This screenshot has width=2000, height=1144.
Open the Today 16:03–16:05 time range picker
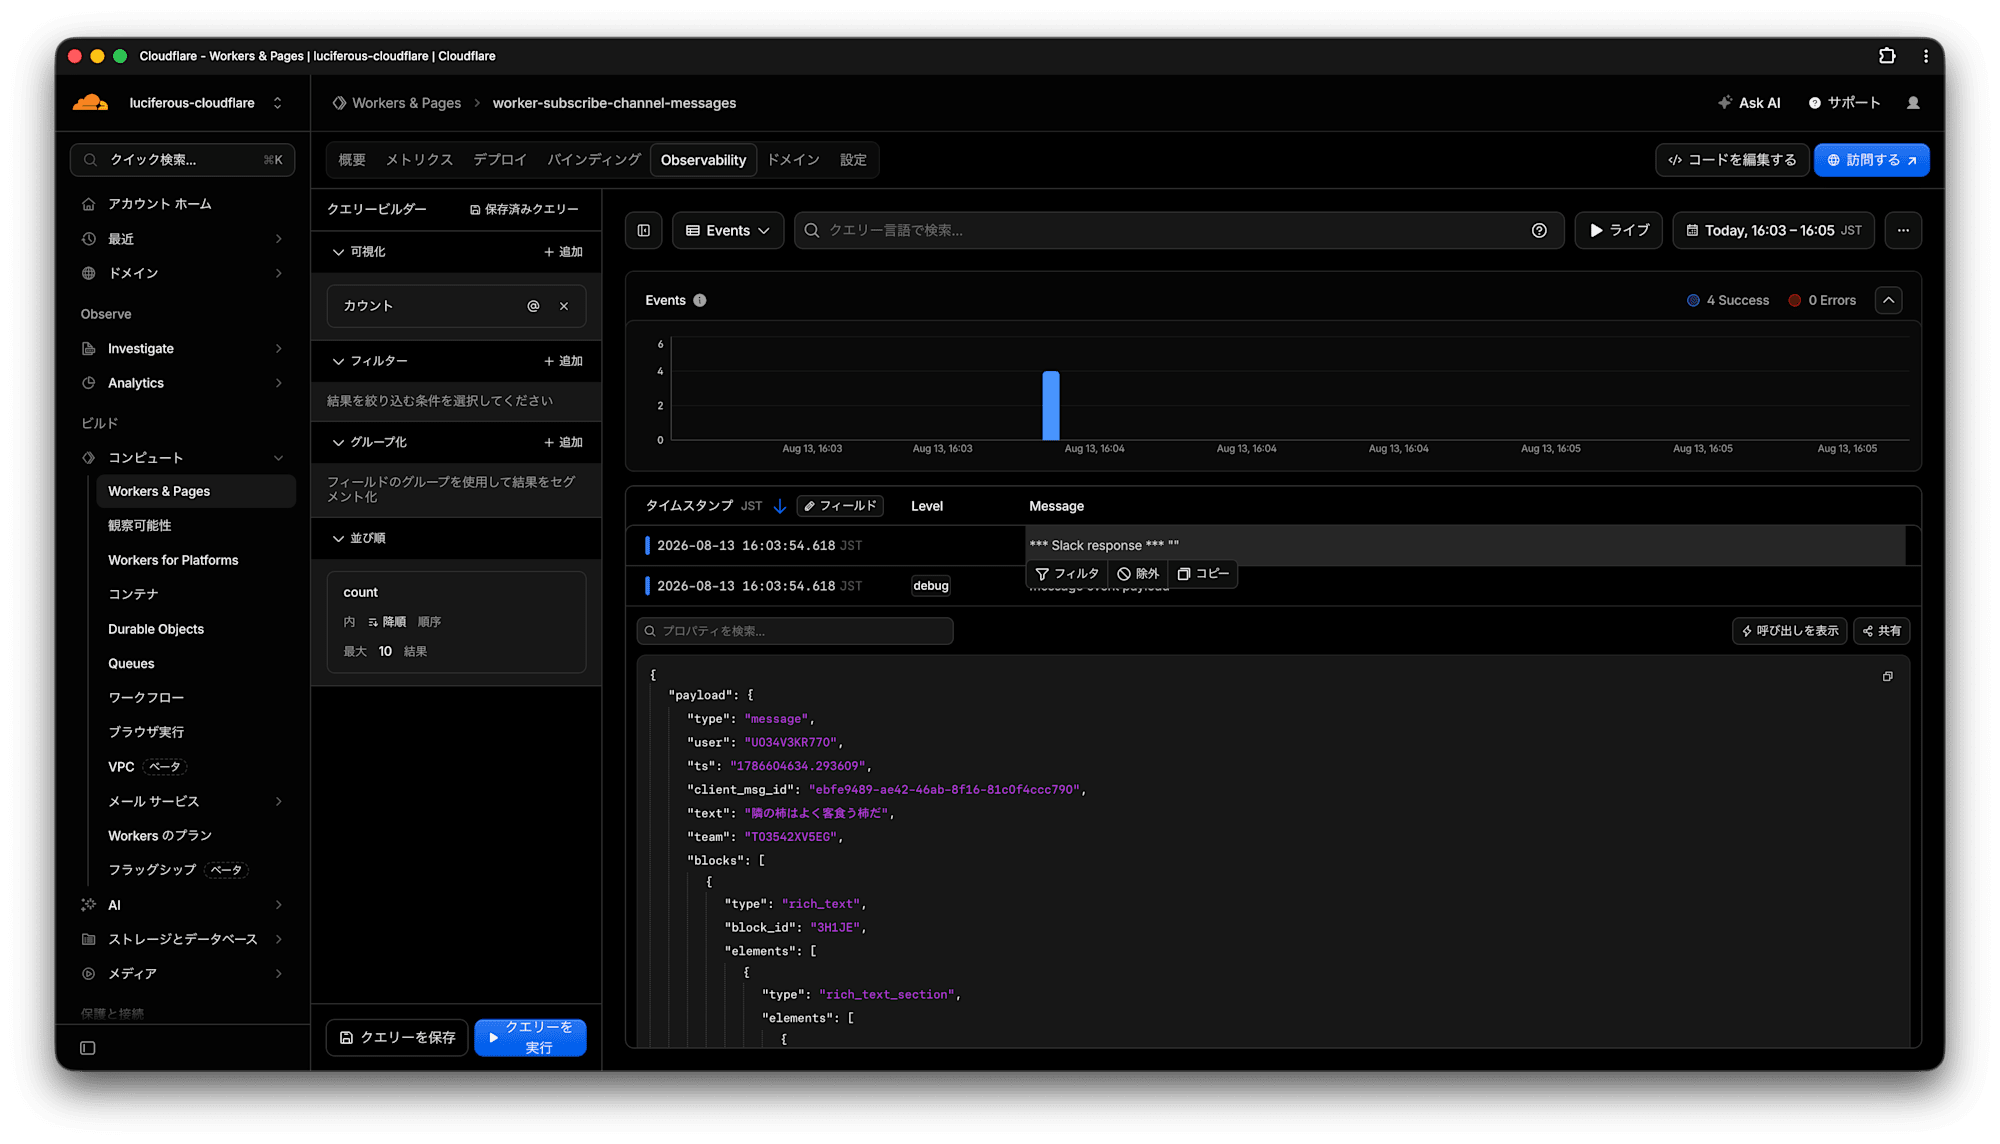click(1774, 231)
